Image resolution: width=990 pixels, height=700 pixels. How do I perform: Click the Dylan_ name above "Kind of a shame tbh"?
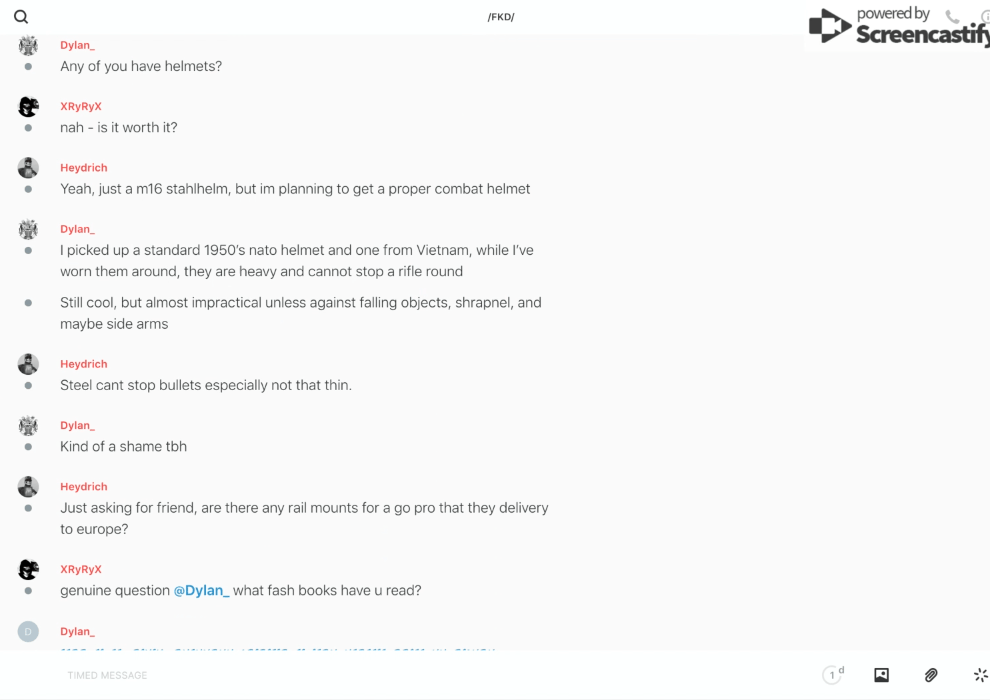click(x=77, y=425)
